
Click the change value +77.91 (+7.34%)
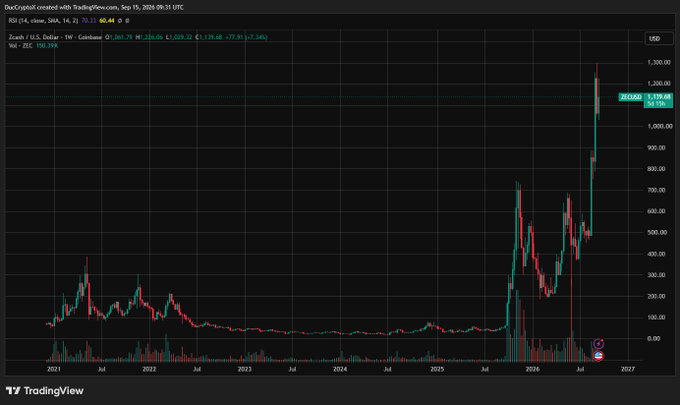coord(246,37)
